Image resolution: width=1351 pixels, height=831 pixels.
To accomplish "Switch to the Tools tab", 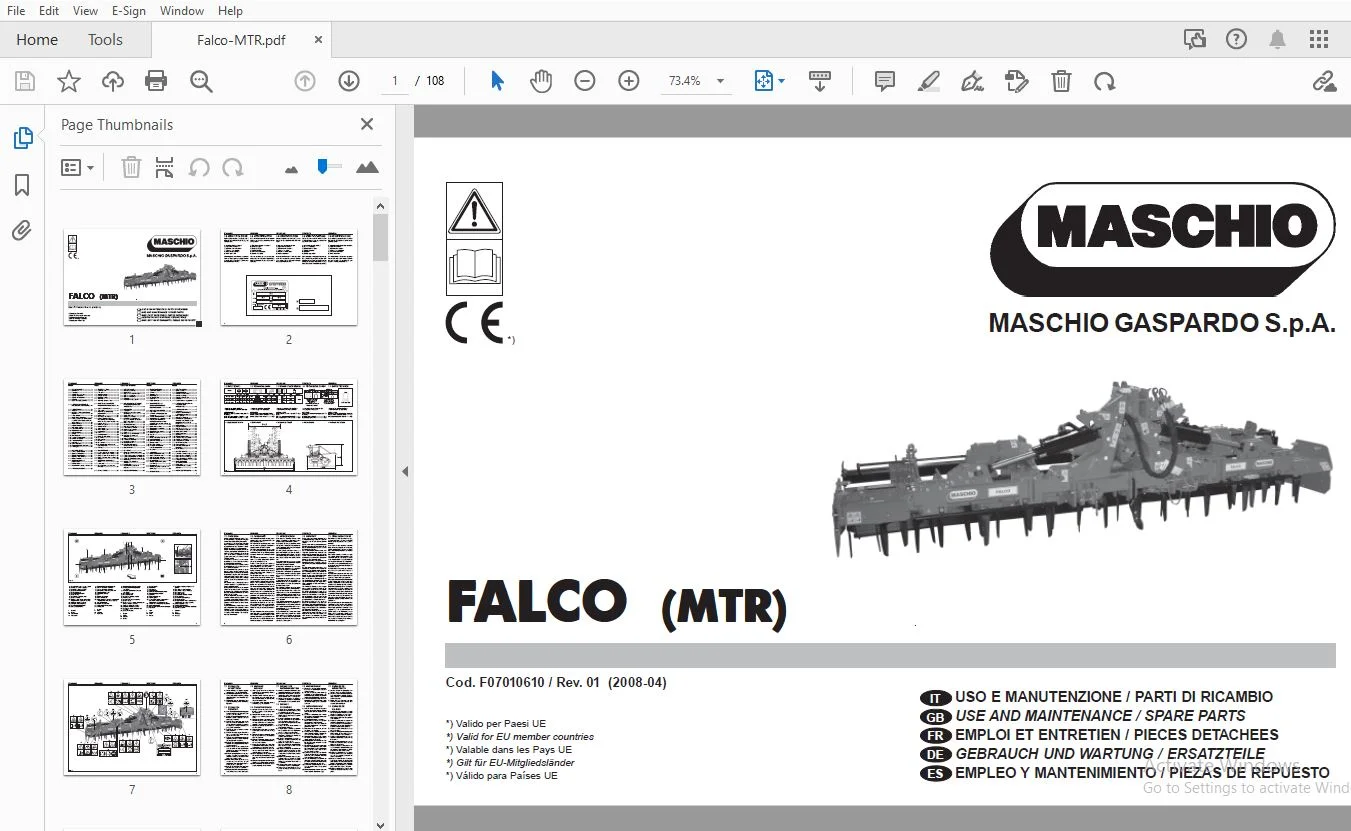I will 105,40.
